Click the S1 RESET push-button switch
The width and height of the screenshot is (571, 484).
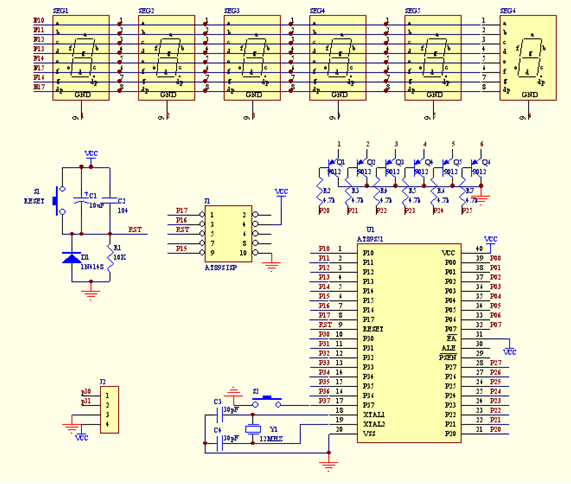click(x=59, y=200)
